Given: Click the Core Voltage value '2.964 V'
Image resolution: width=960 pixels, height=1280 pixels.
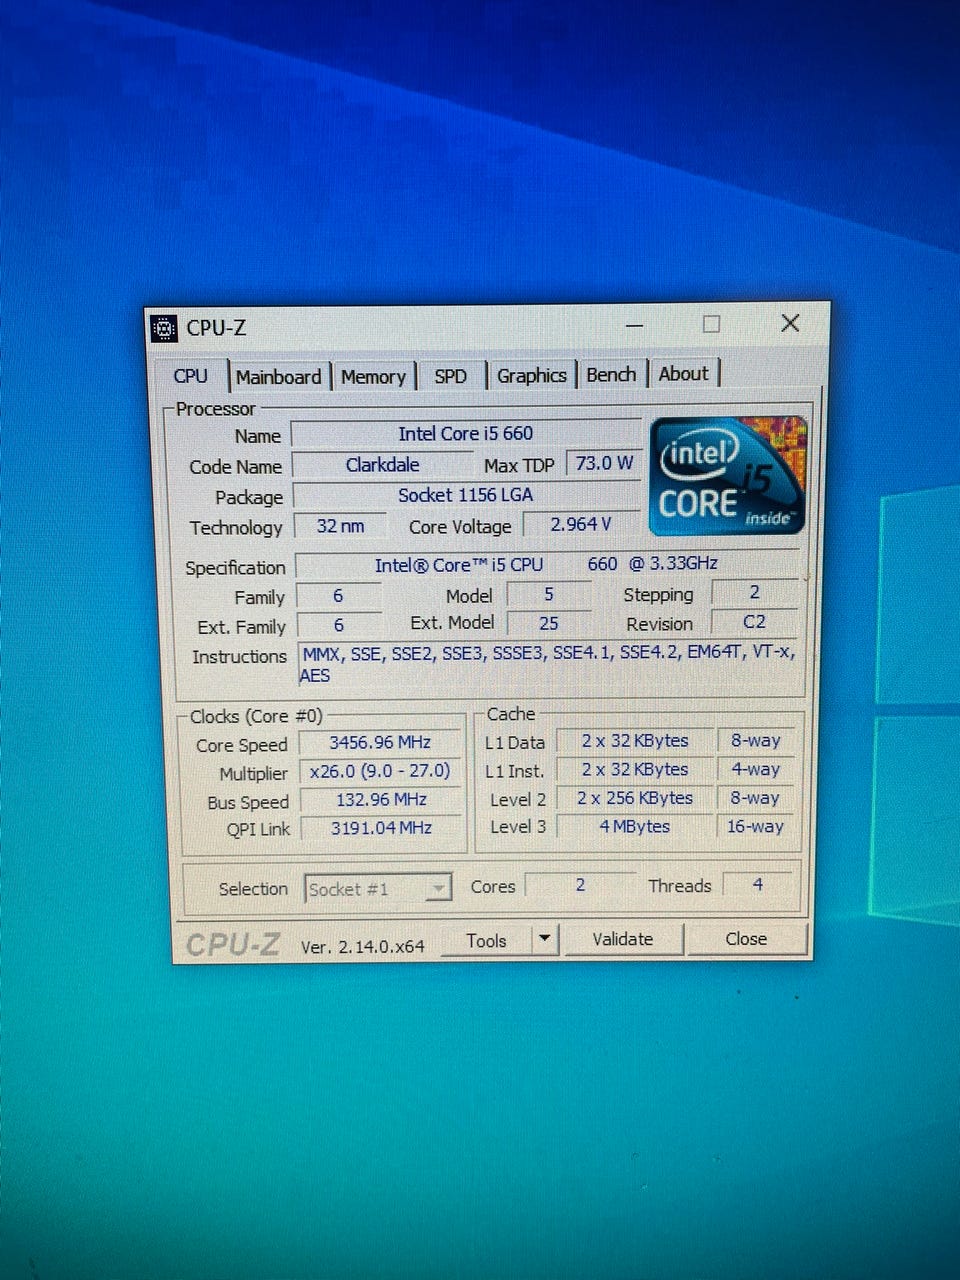Looking at the screenshot, I should (581, 524).
